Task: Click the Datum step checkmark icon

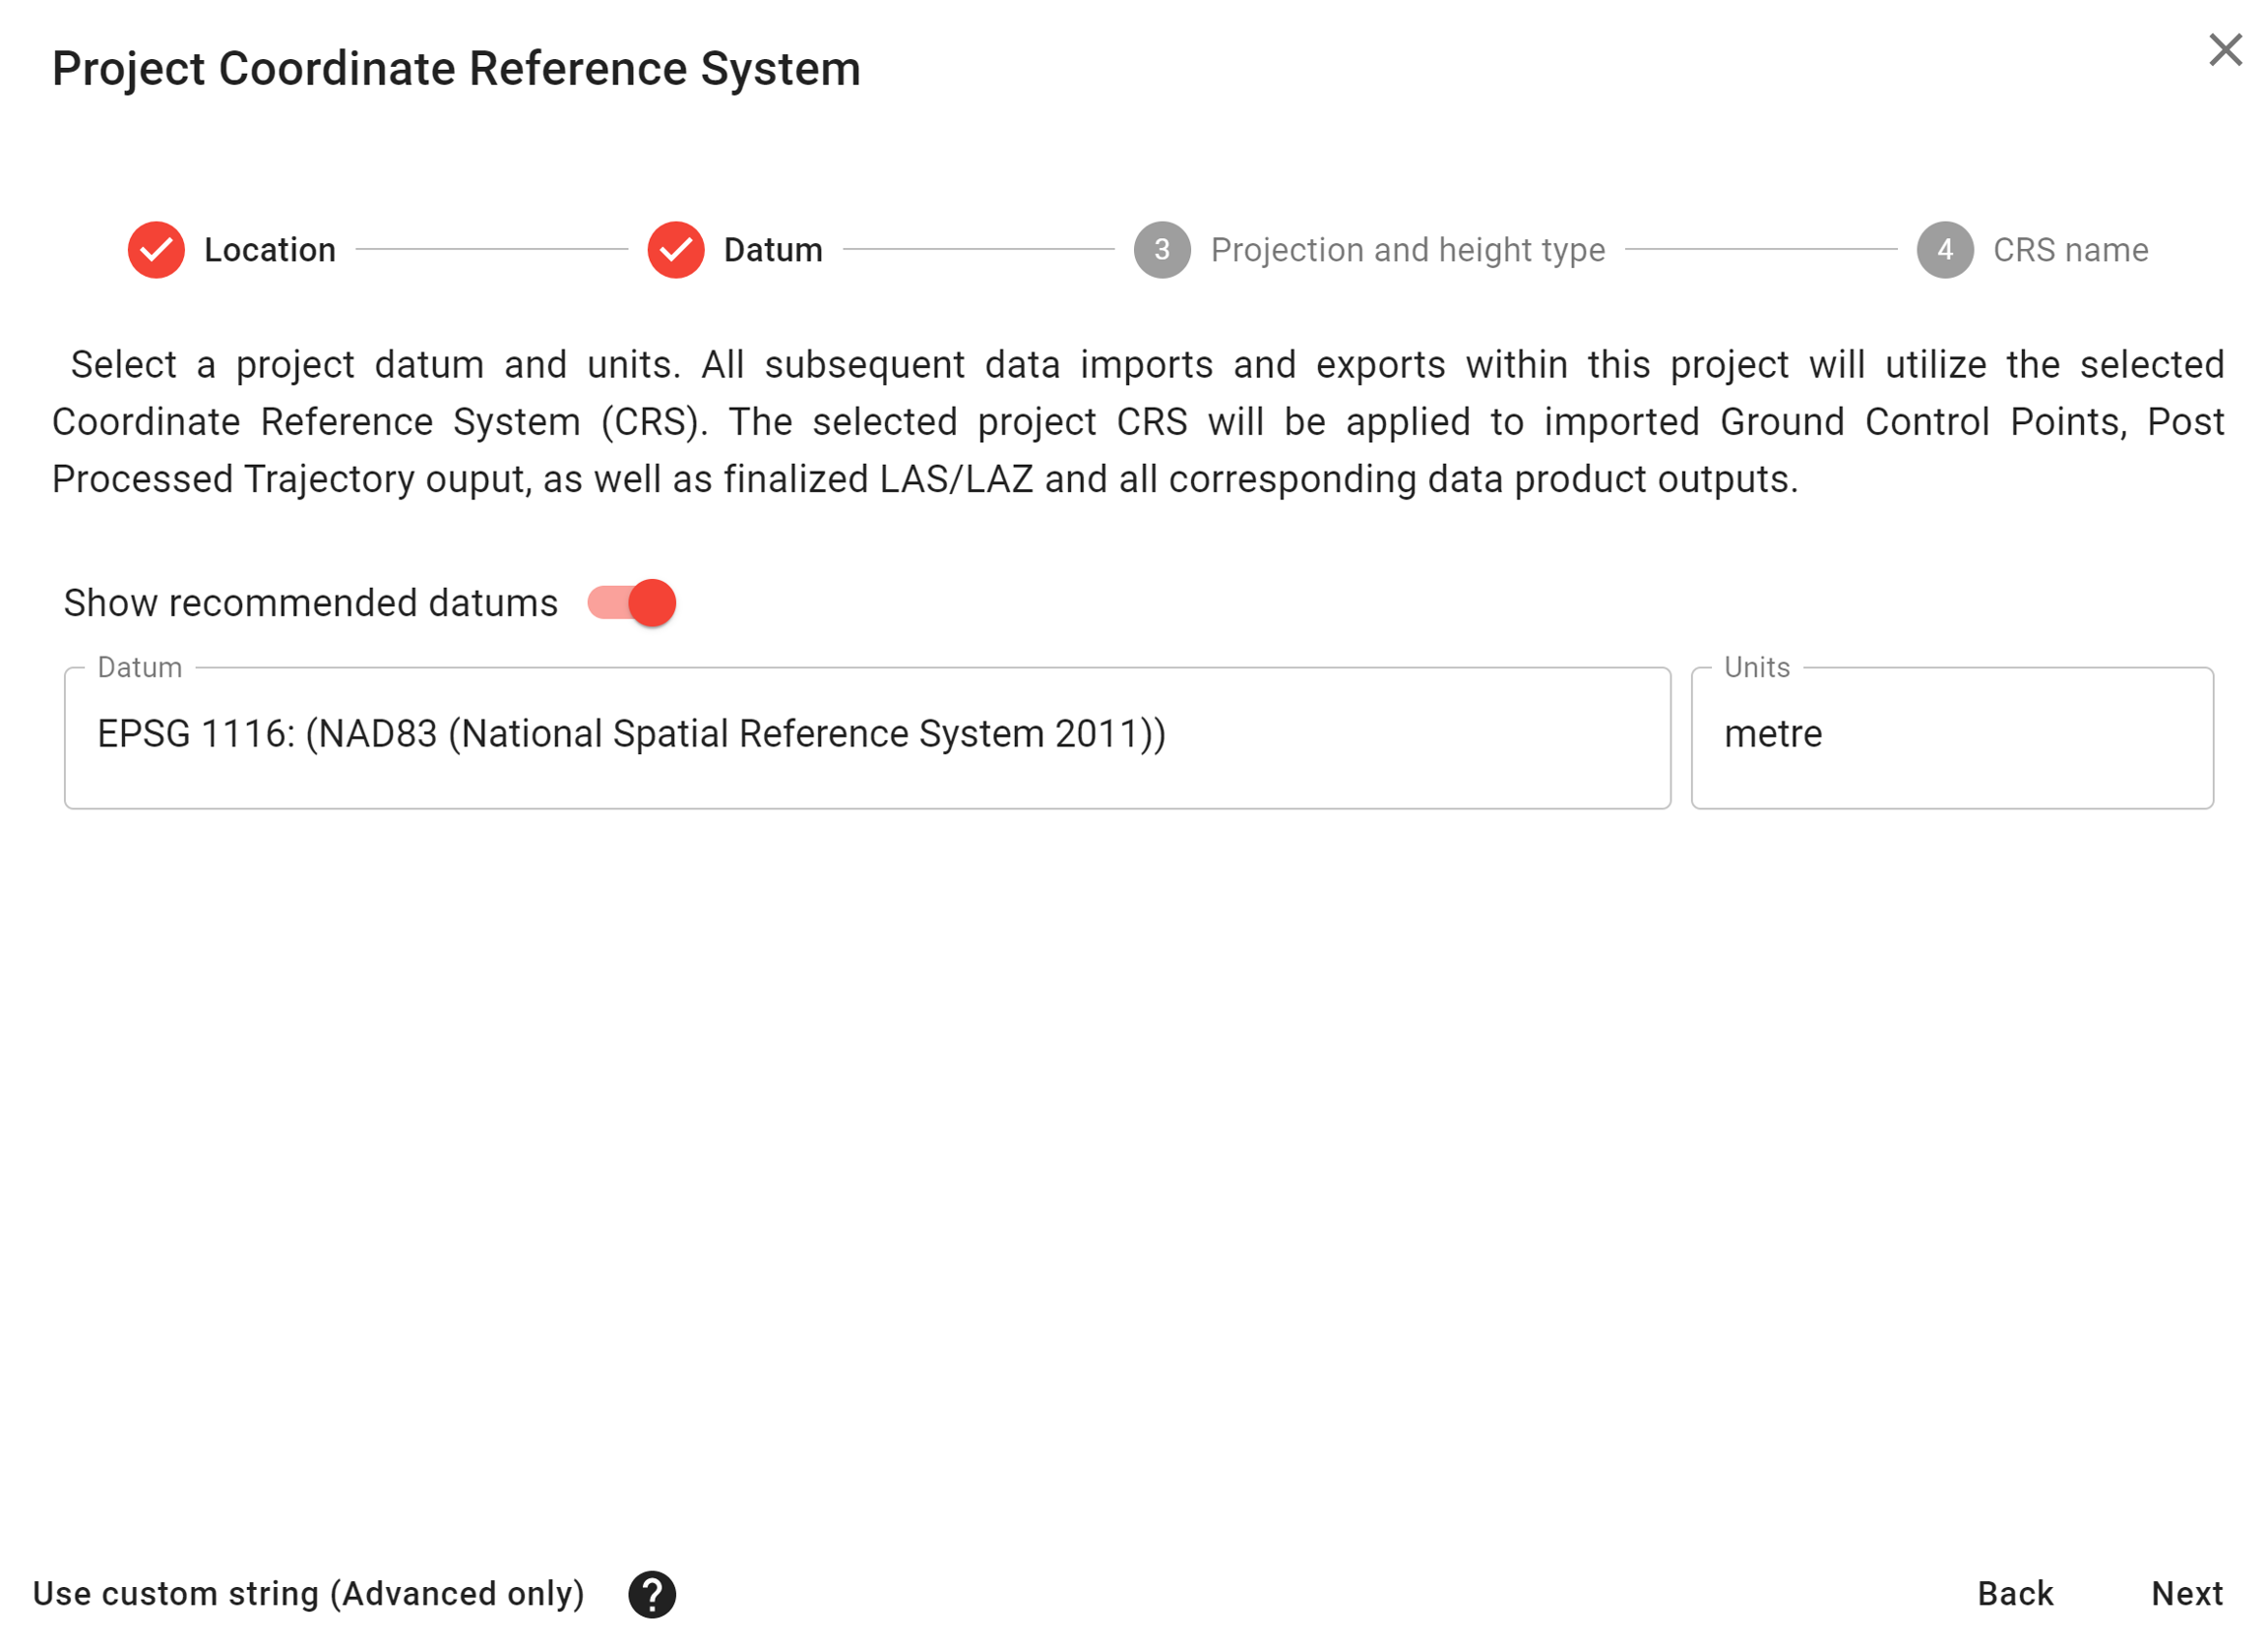Action: [676, 250]
